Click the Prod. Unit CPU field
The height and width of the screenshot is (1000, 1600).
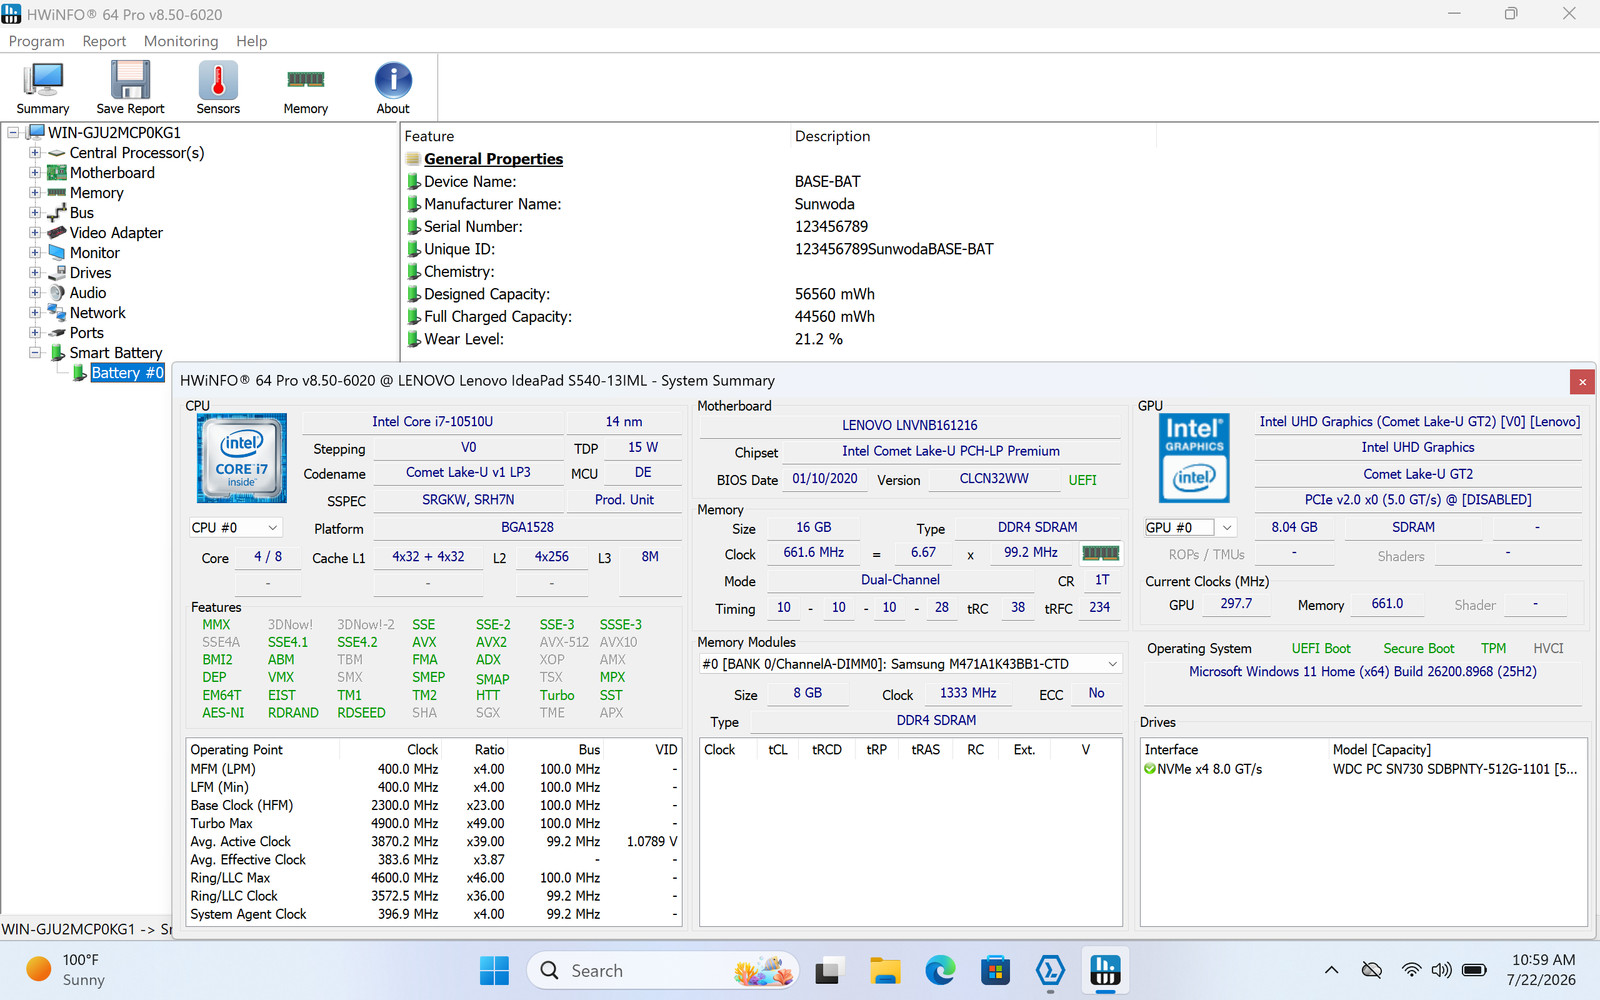(x=624, y=499)
